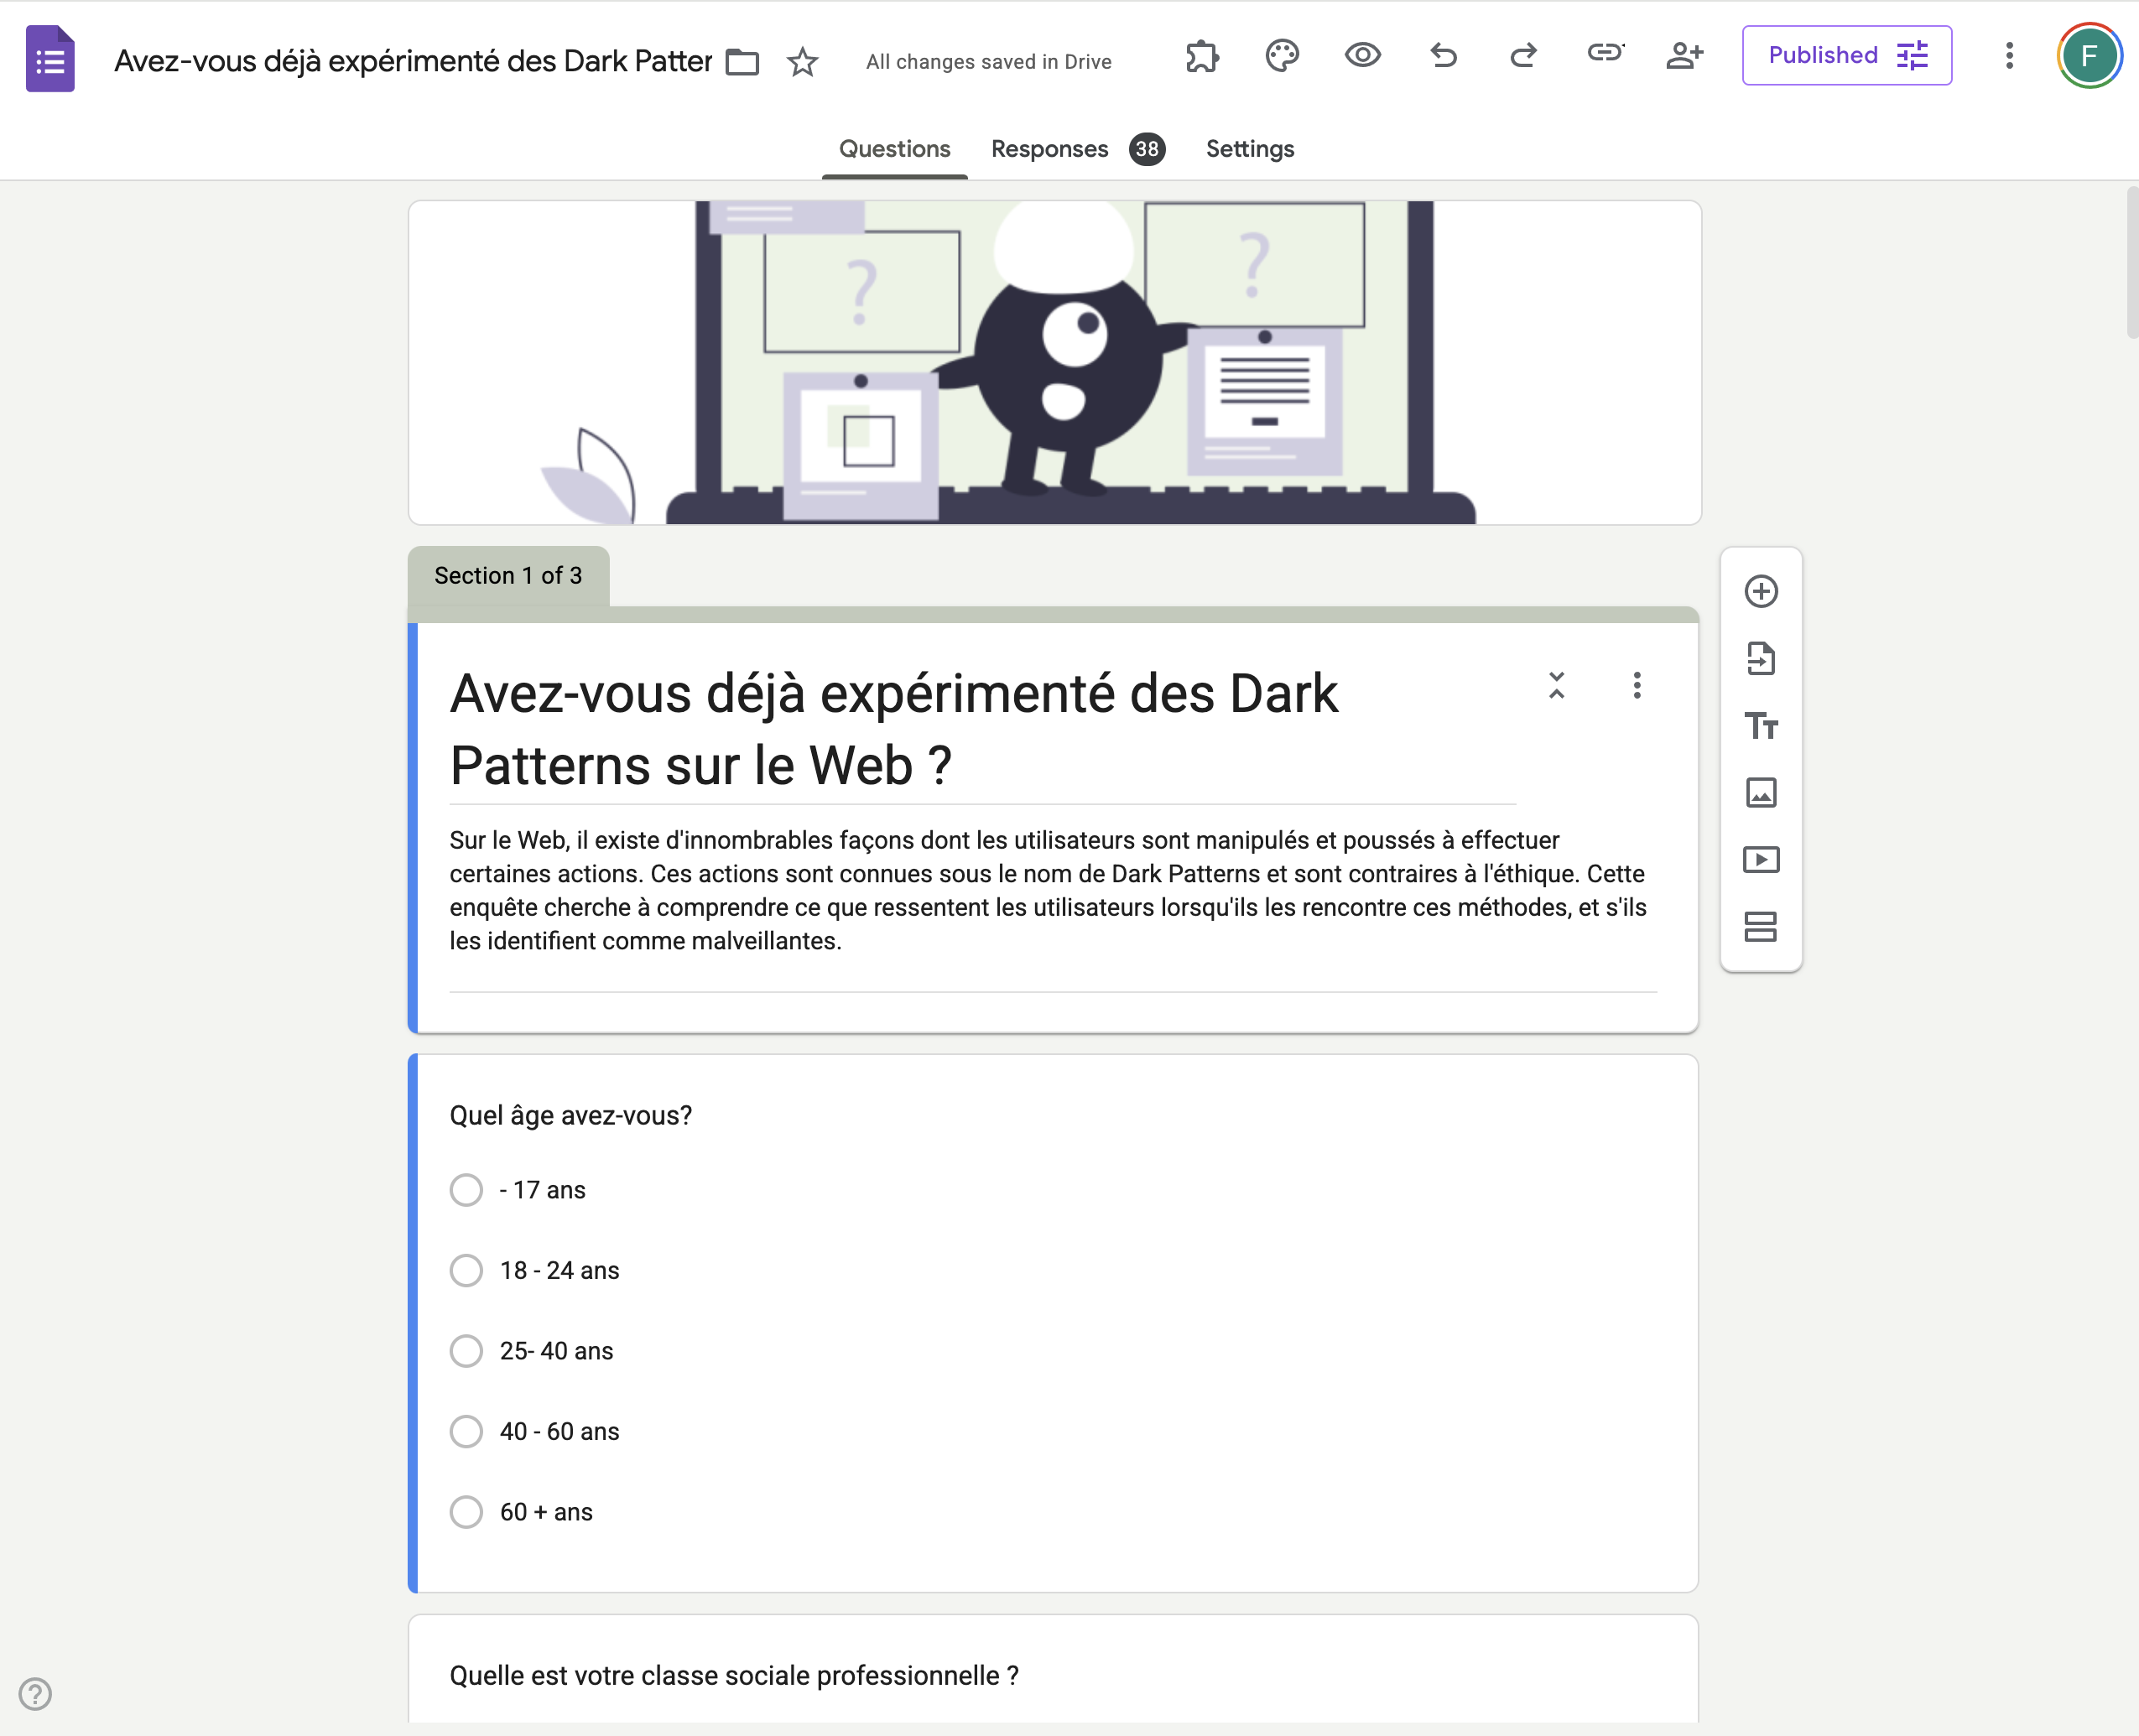Collapse Section 1 with the collapse arrows
This screenshot has height=1736, width=2139.
click(x=1557, y=687)
